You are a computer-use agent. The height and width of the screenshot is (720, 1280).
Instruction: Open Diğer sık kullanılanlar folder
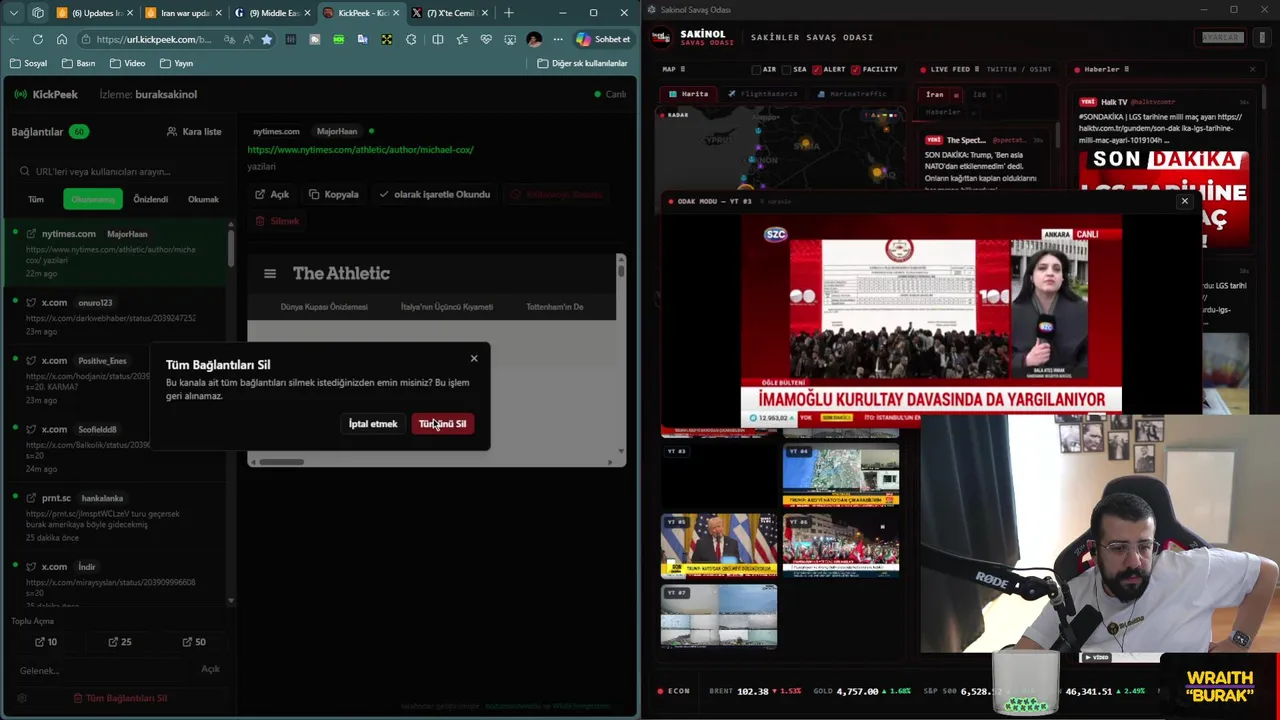click(x=582, y=63)
